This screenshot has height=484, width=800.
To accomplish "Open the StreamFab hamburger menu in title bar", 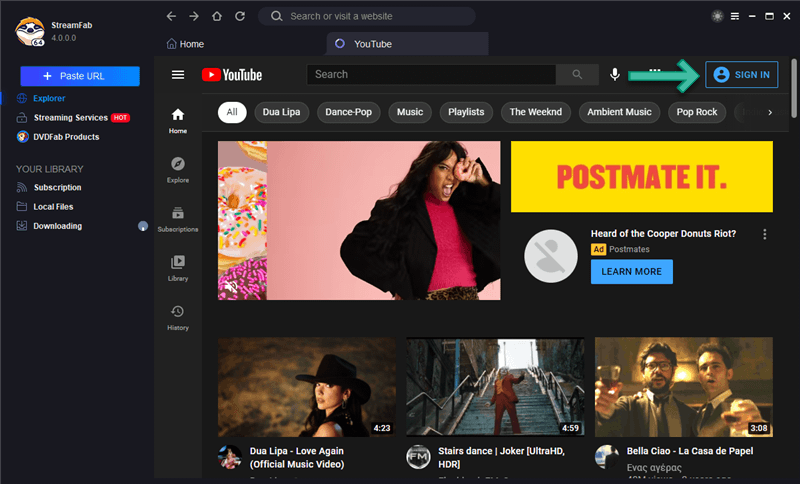I will click(x=735, y=16).
